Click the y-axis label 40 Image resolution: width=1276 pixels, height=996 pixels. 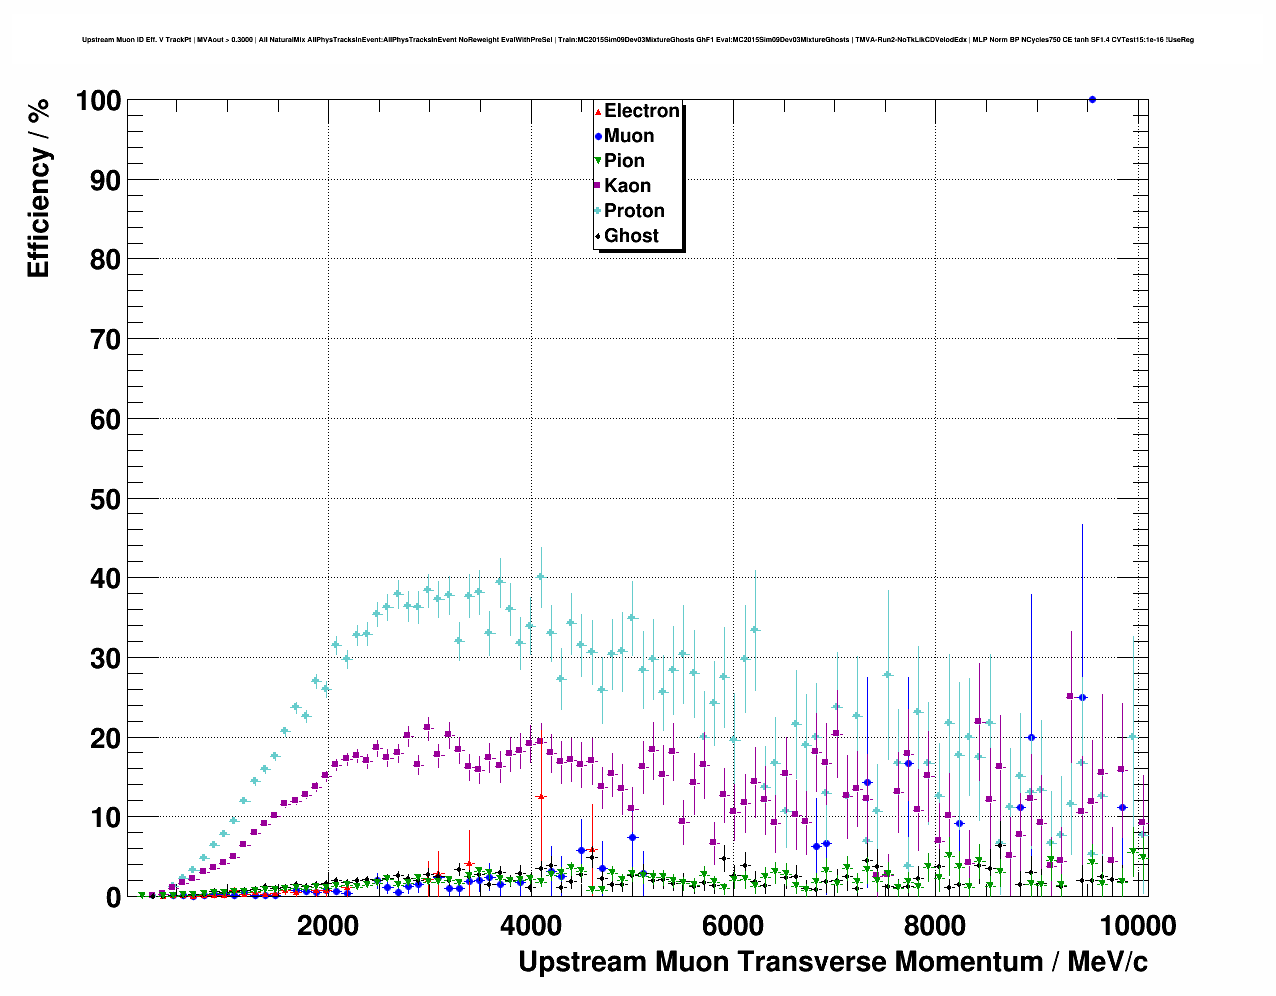(105, 578)
